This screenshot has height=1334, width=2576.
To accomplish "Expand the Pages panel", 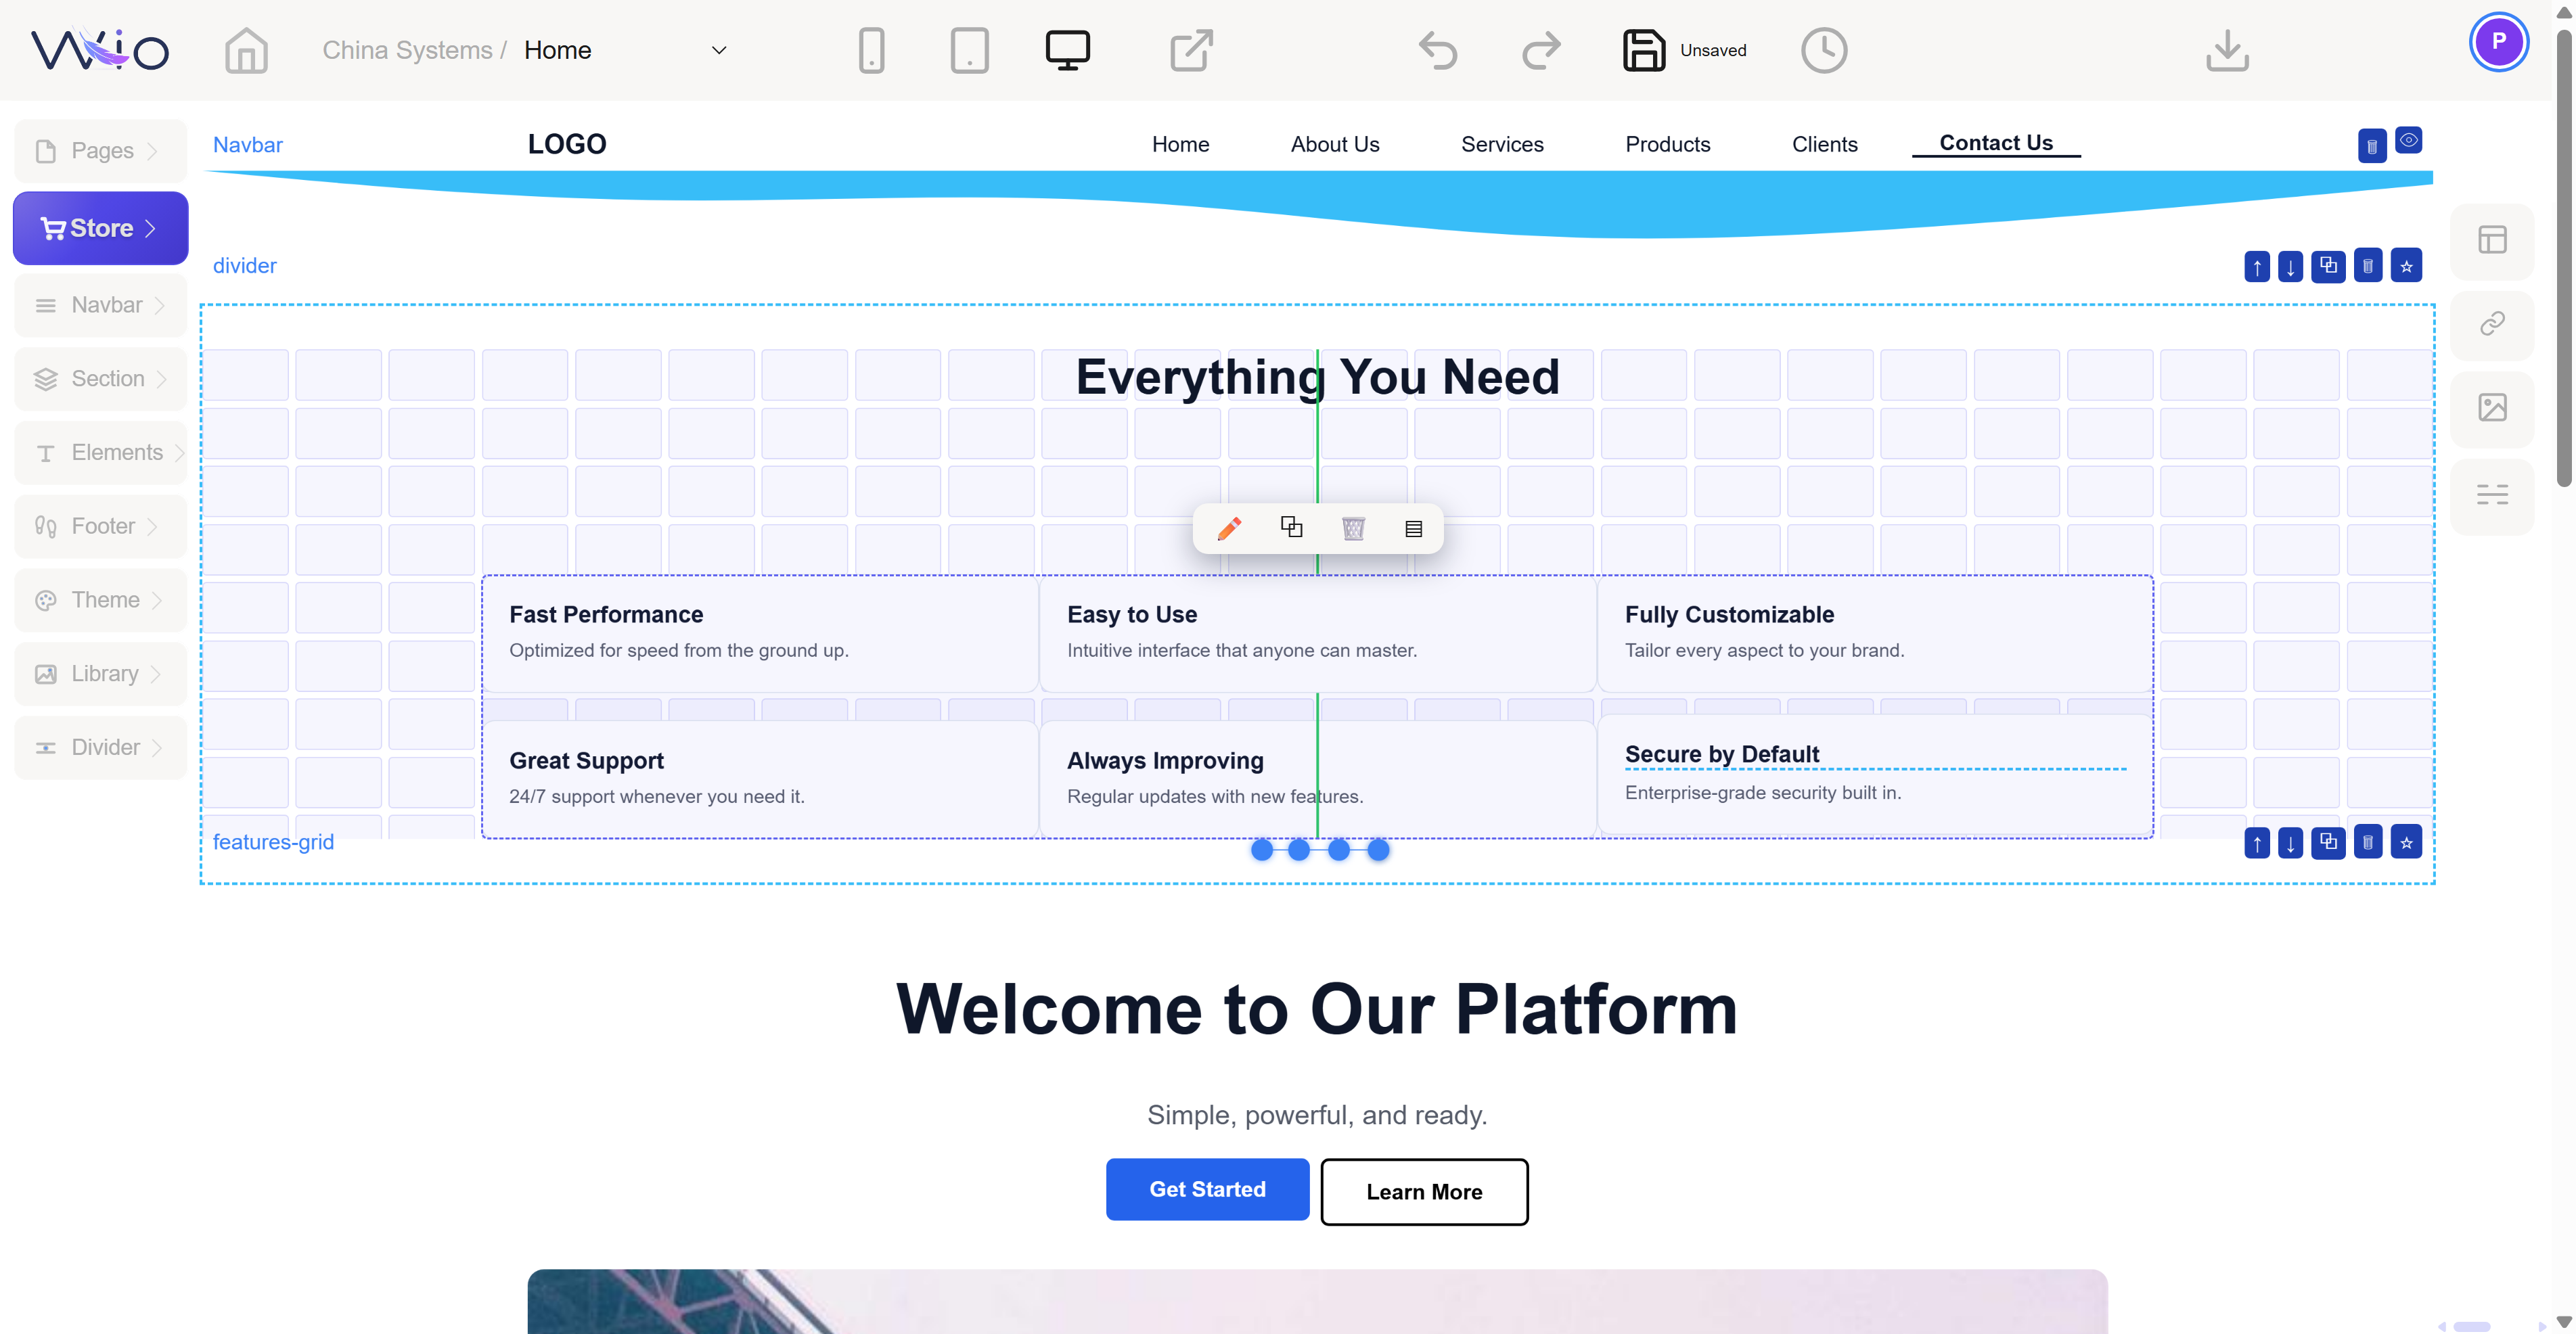I will click(100, 151).
